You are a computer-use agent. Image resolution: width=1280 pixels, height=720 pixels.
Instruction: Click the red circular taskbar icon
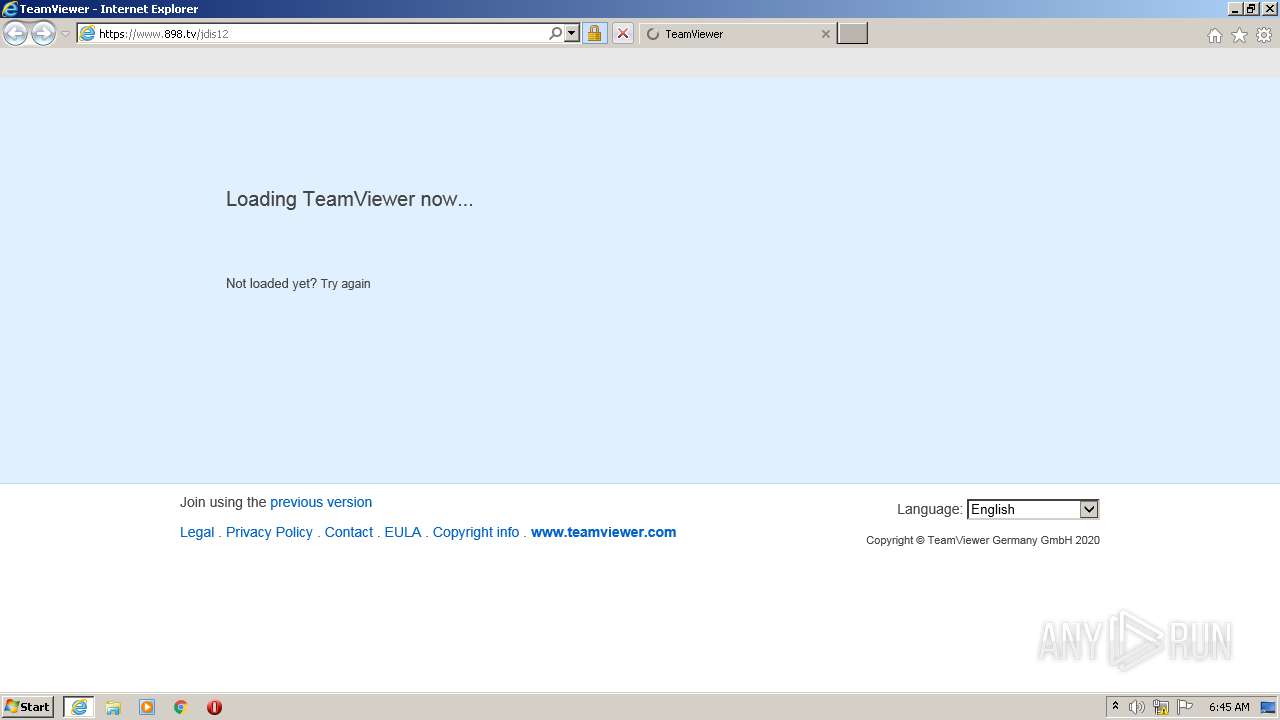pyautogui.click(x=214, y=707)
